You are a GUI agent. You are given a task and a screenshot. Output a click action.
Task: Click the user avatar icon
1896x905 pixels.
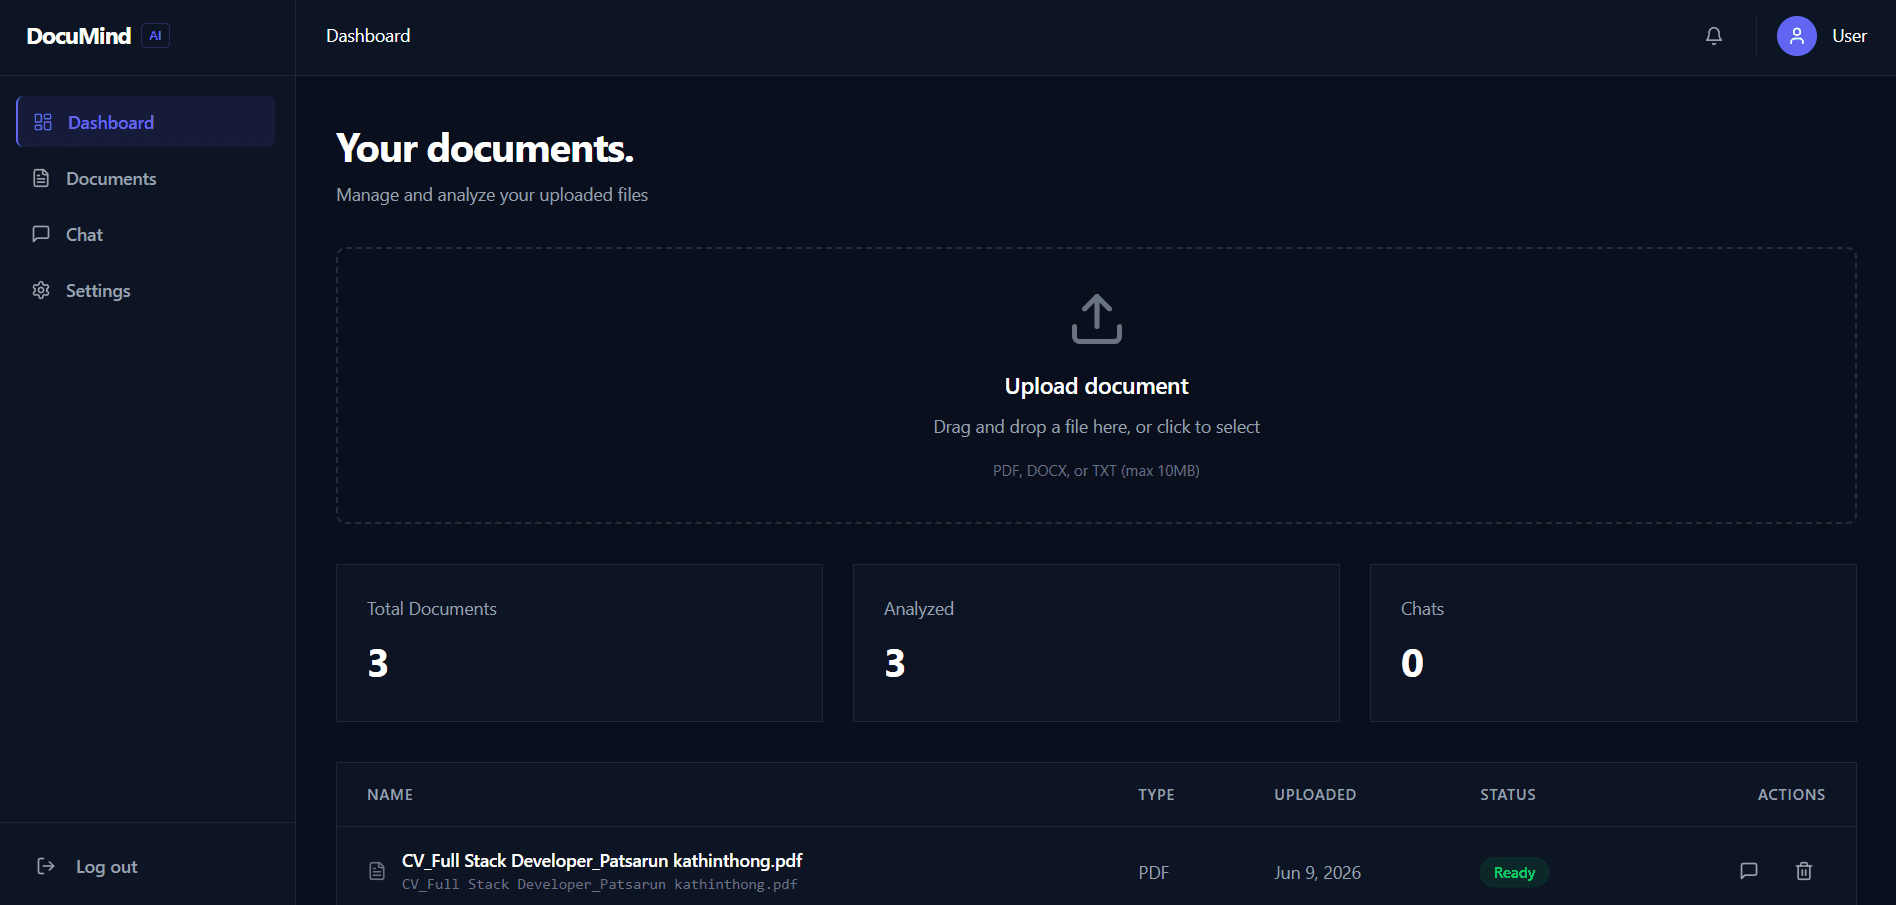1796,36
